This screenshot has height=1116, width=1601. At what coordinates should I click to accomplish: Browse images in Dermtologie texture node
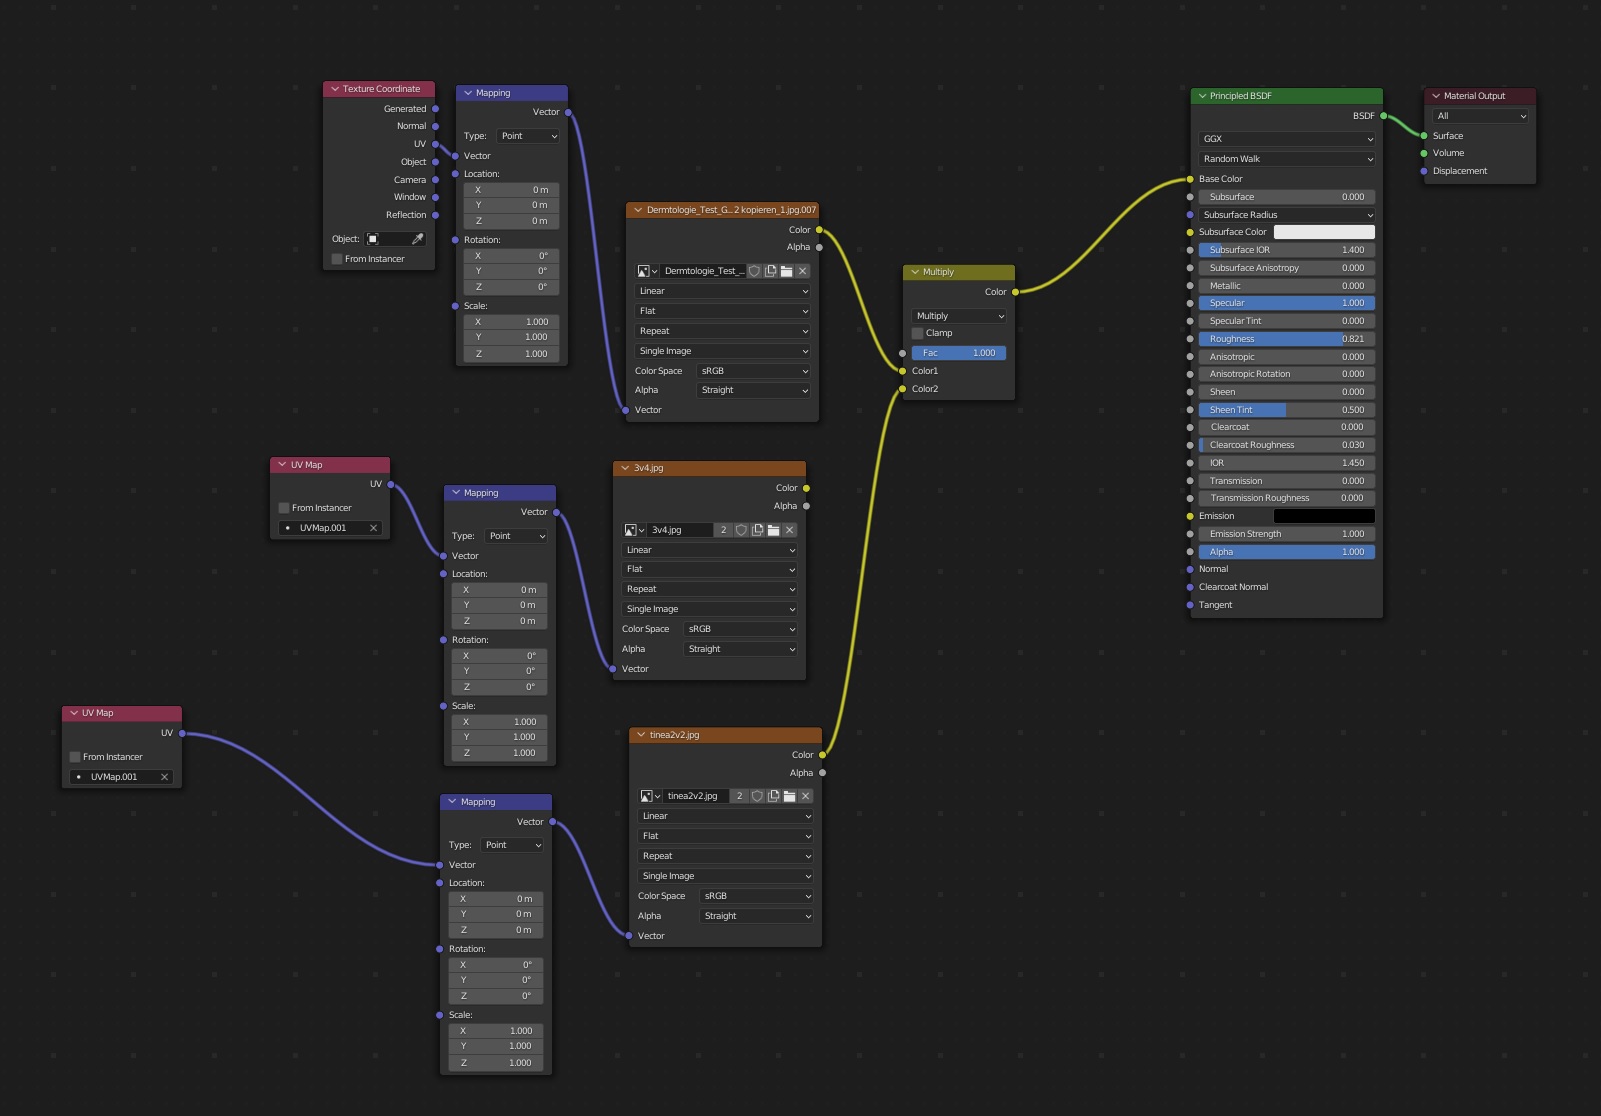click(x=647, y=271)
